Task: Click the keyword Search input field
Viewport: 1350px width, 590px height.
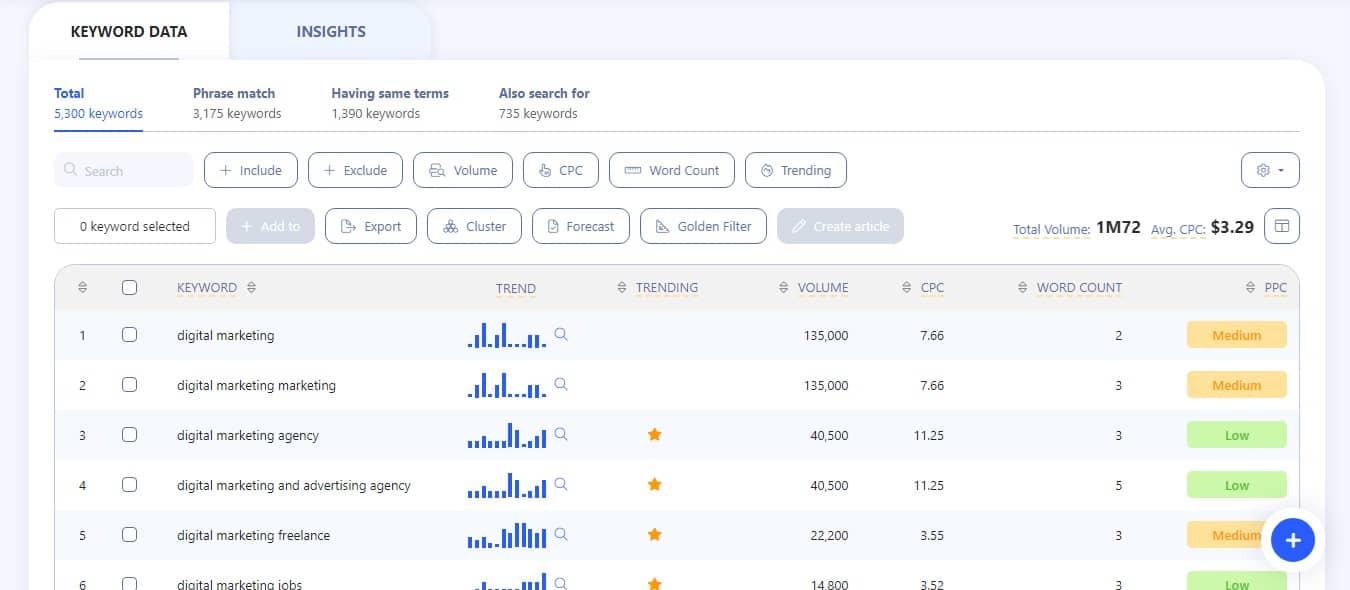Action: click(124, 170)
